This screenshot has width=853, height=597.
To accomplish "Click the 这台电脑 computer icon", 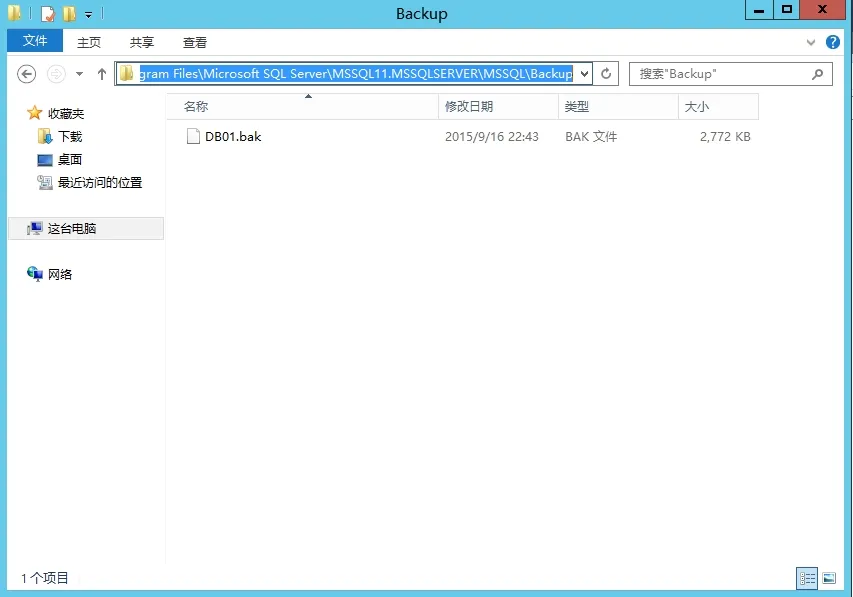I will (x=34, y=228).
